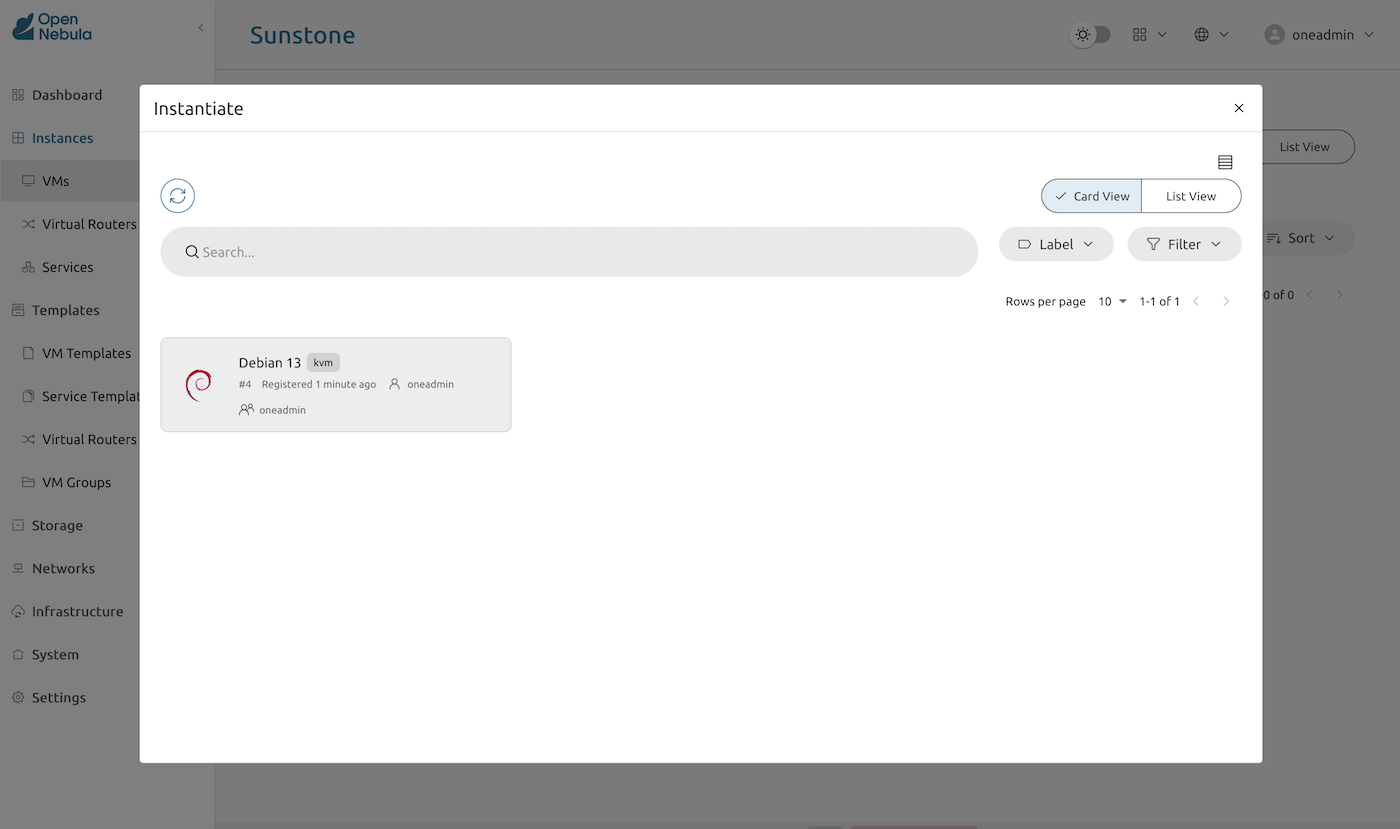1400x829 pixels.
Task: Open the apps grid icon in the top bar
Action: click(1141, 34)
